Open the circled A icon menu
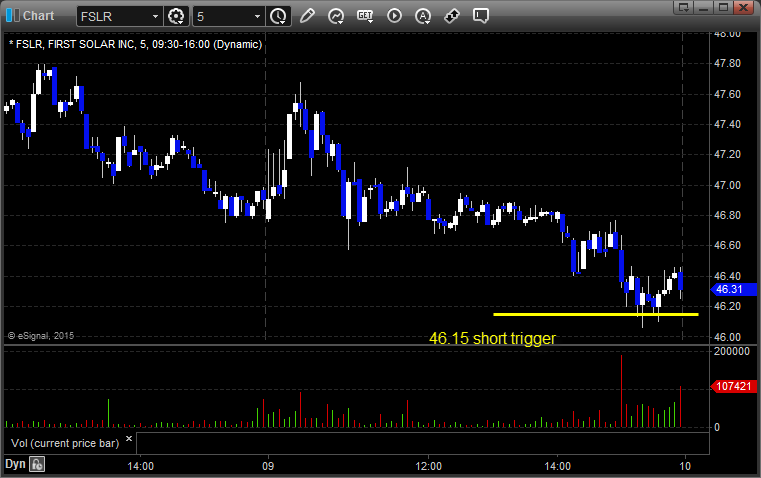761x478 pixels. [423, 16]
